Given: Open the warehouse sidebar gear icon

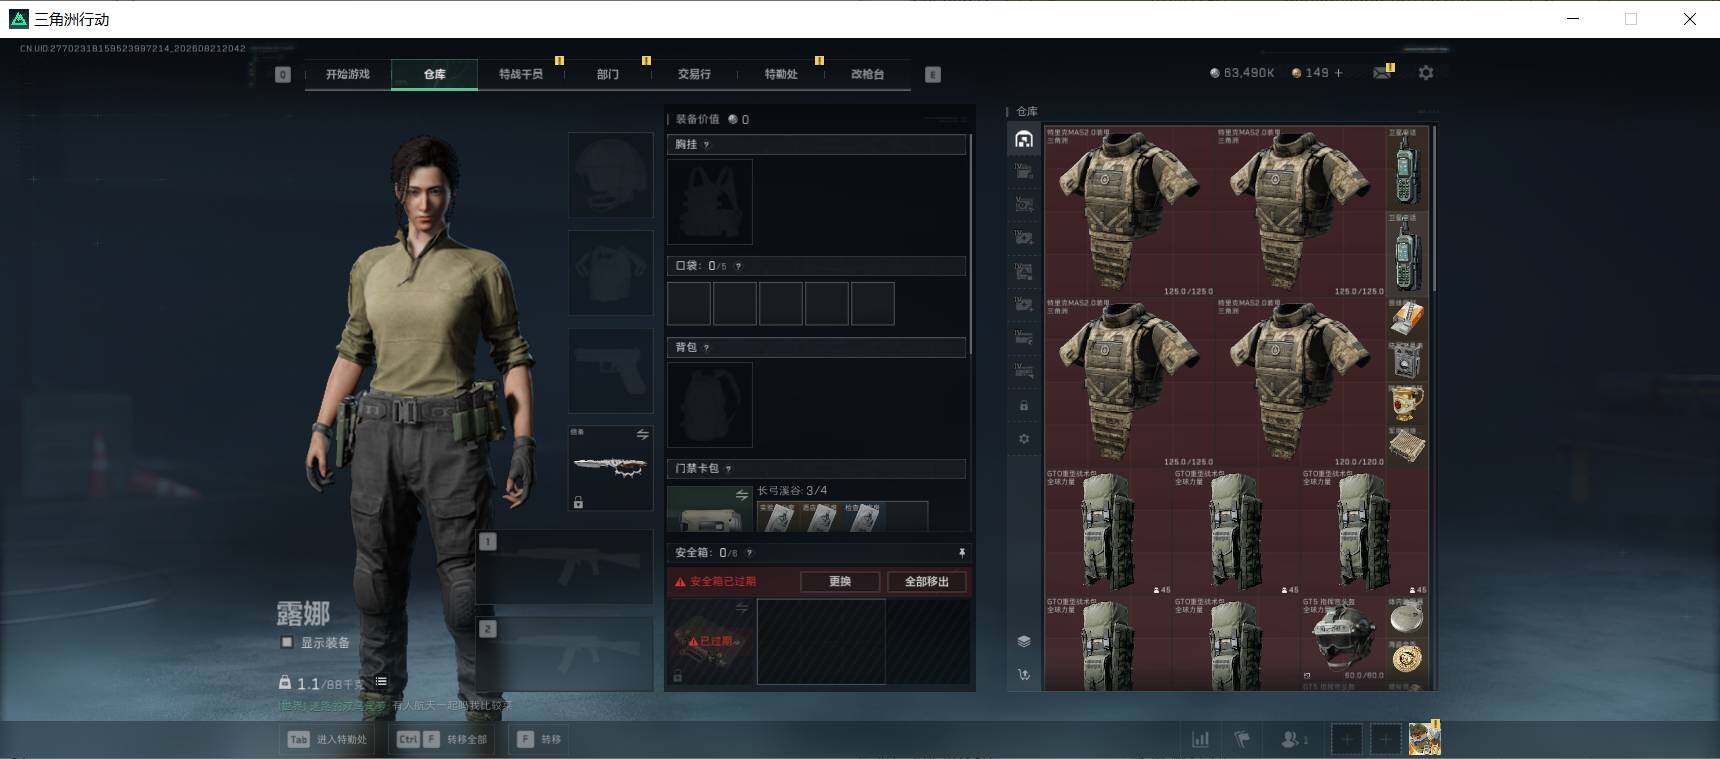Looking at the screenshot, I should [1024, 439].
